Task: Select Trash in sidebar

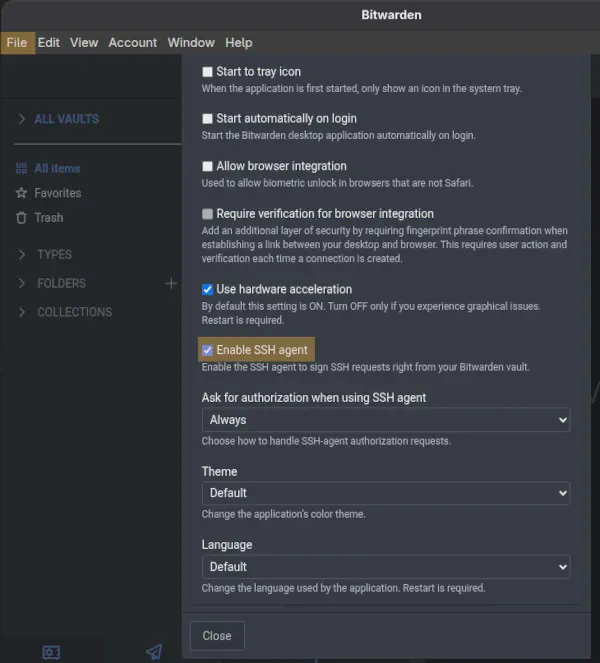Action: [x=49, y=218]
